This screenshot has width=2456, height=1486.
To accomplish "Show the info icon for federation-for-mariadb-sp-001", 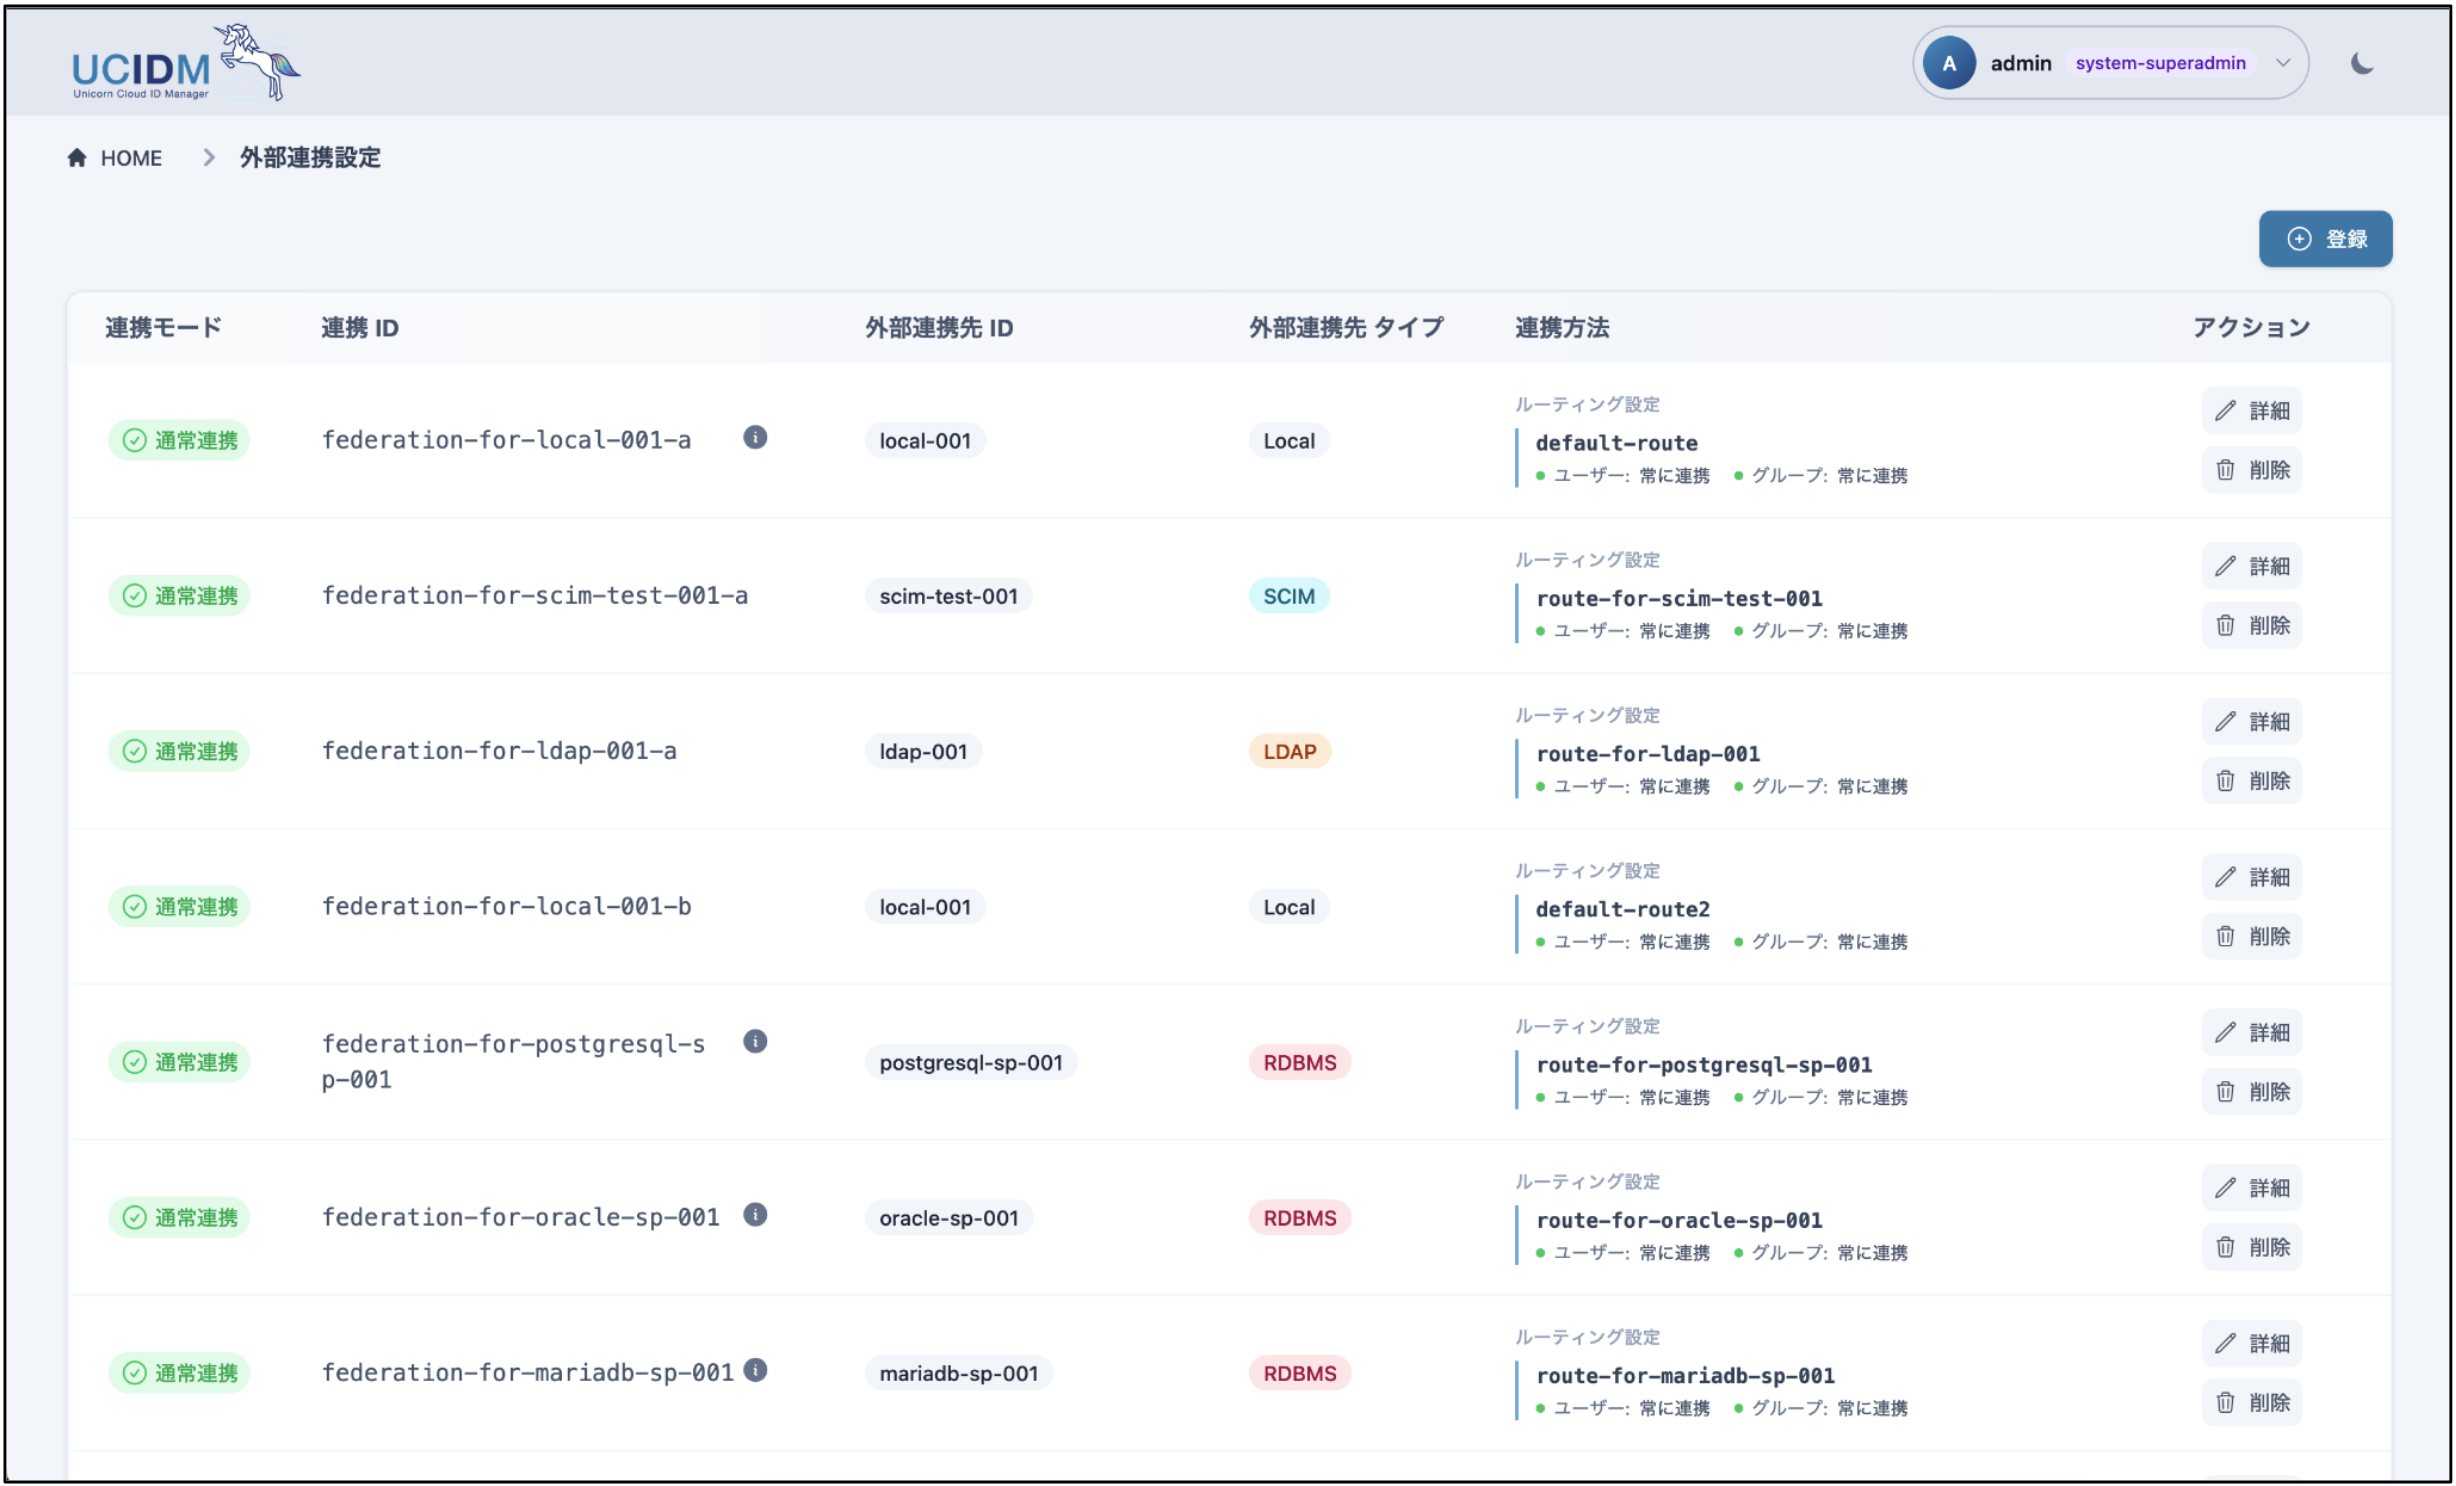I will tap(756, 1370).
